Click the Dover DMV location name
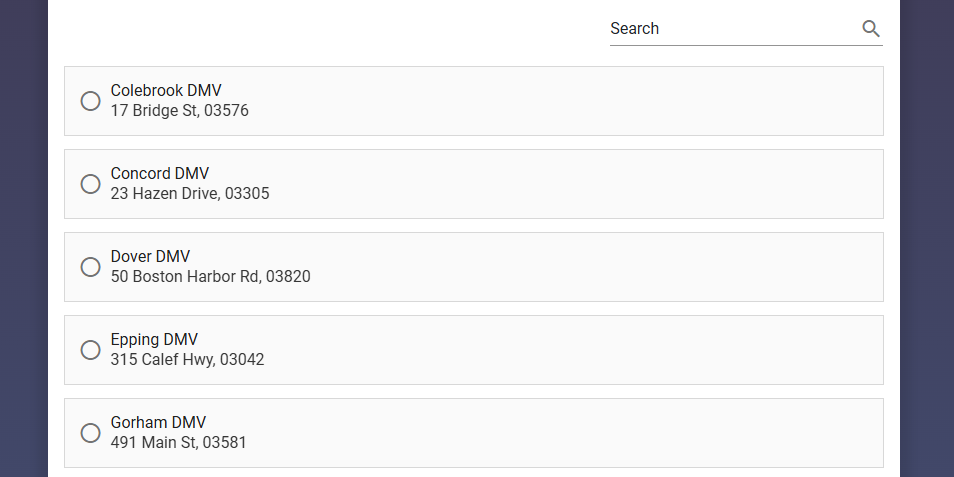This screenshot has height=477, width=954. pos(150,257)
